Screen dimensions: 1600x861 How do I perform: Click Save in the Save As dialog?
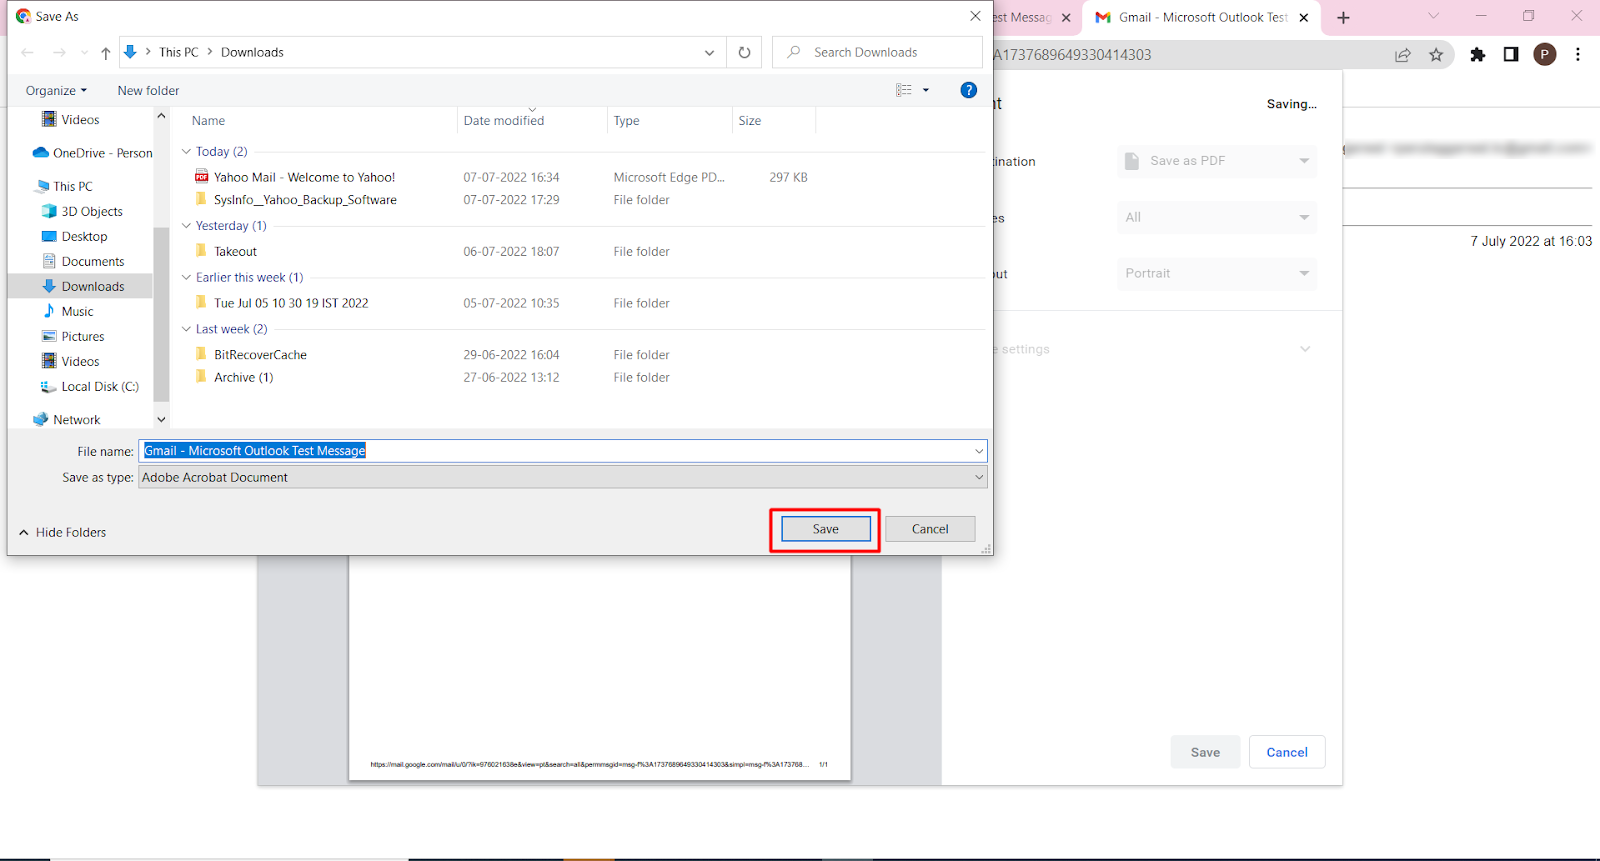(x=826, y=529)
